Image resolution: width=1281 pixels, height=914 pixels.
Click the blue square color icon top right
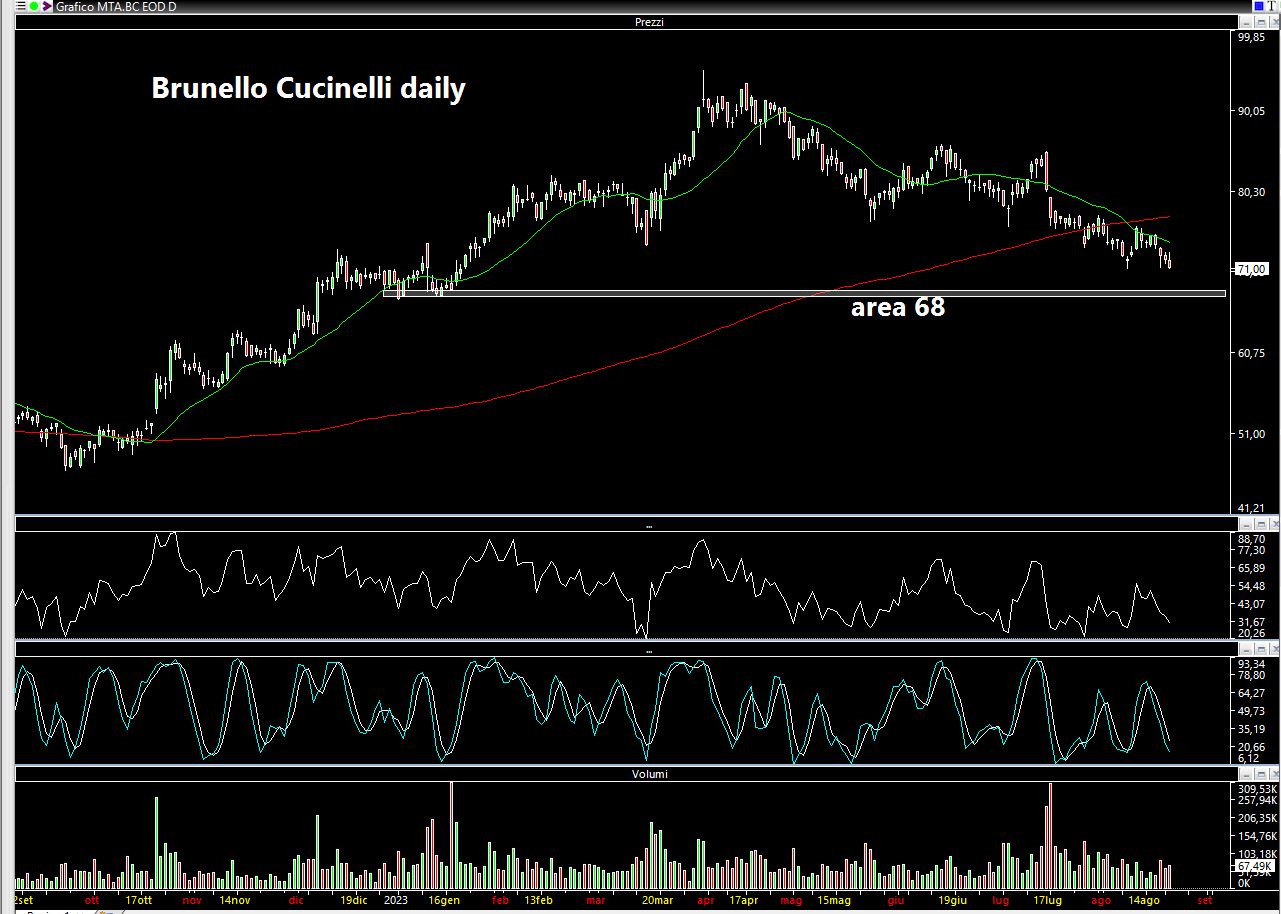tap(1259, 6)
